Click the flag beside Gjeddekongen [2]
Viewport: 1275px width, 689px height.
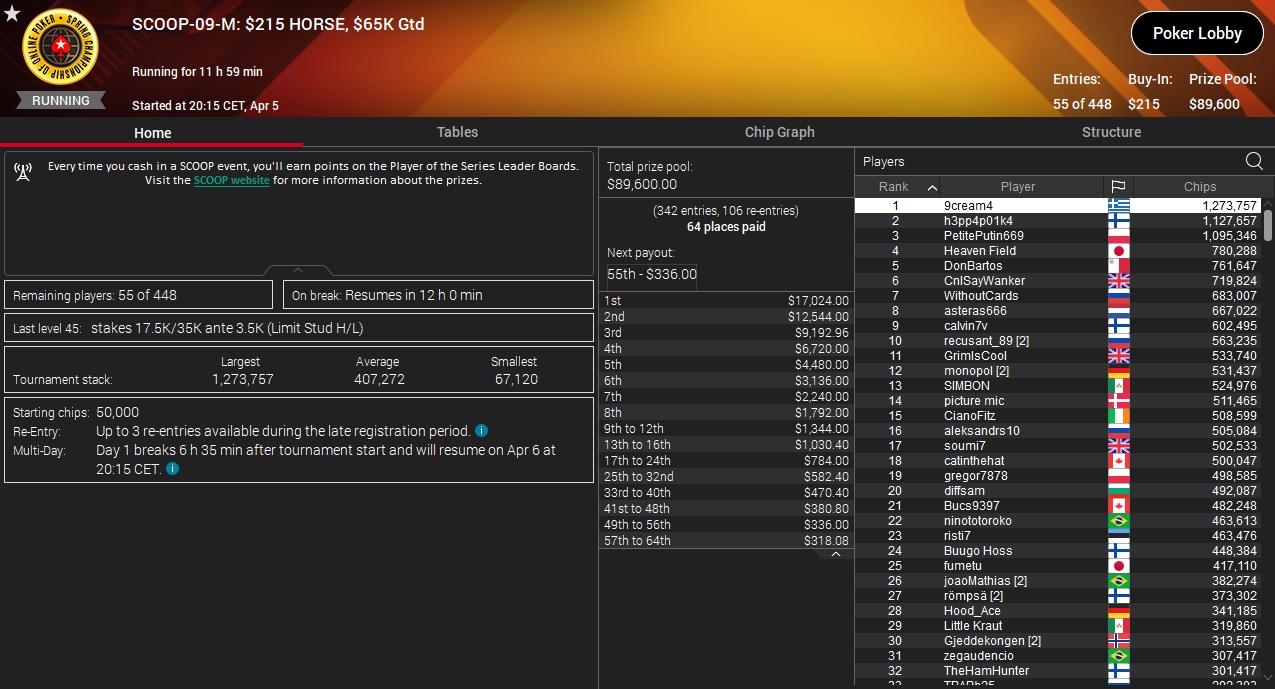(1118, 641)
